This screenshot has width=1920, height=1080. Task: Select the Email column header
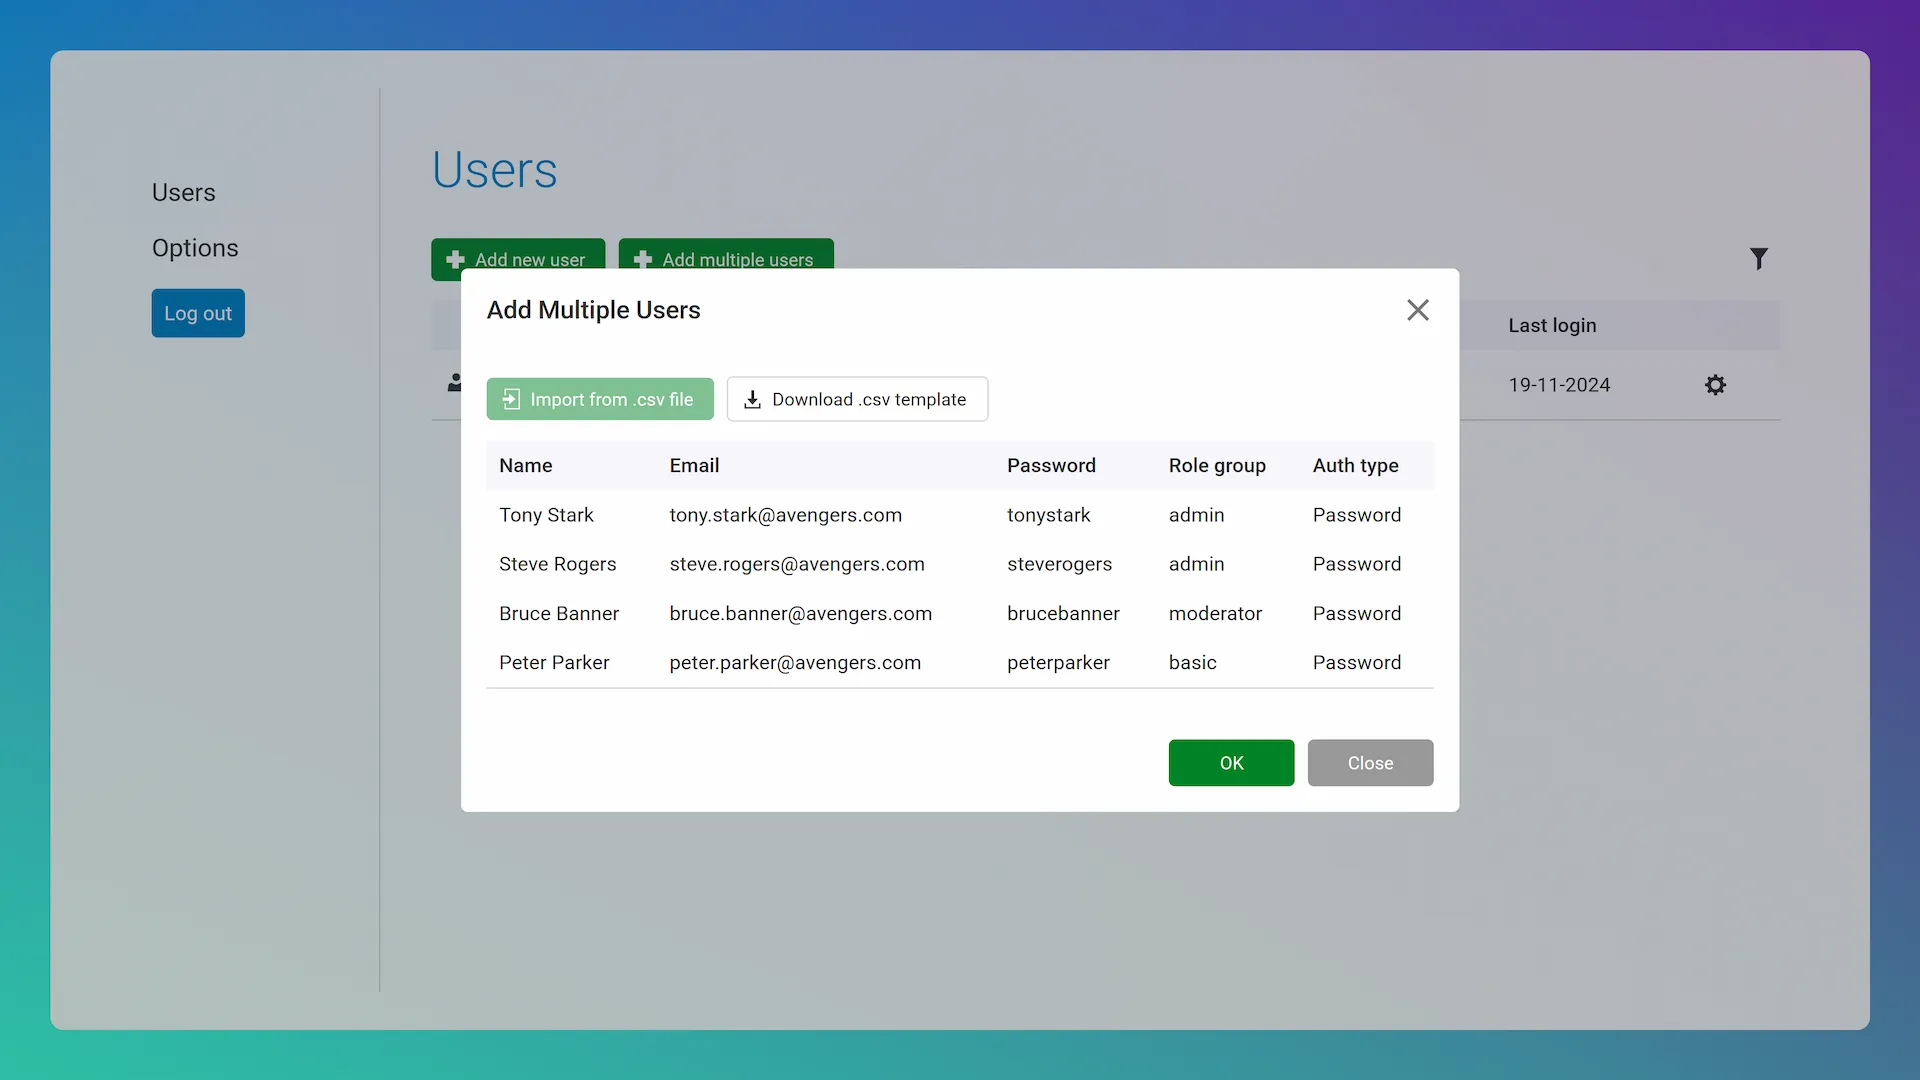(694, 465)
